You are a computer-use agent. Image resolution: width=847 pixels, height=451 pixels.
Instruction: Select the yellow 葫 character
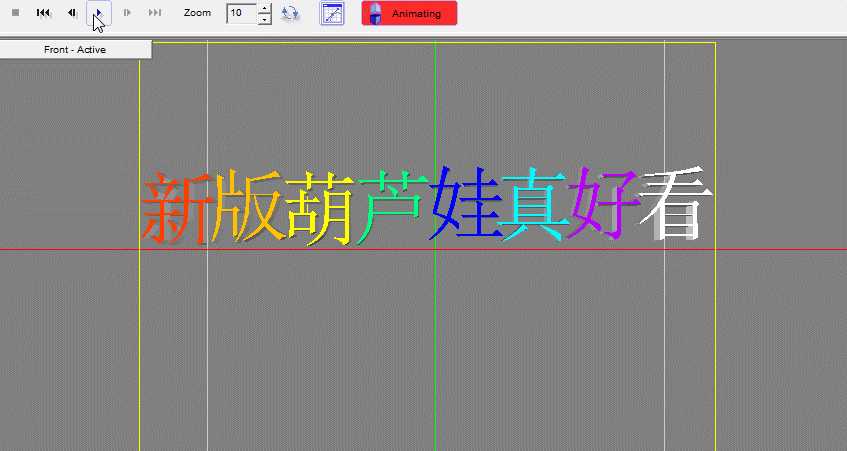[320, 210]
